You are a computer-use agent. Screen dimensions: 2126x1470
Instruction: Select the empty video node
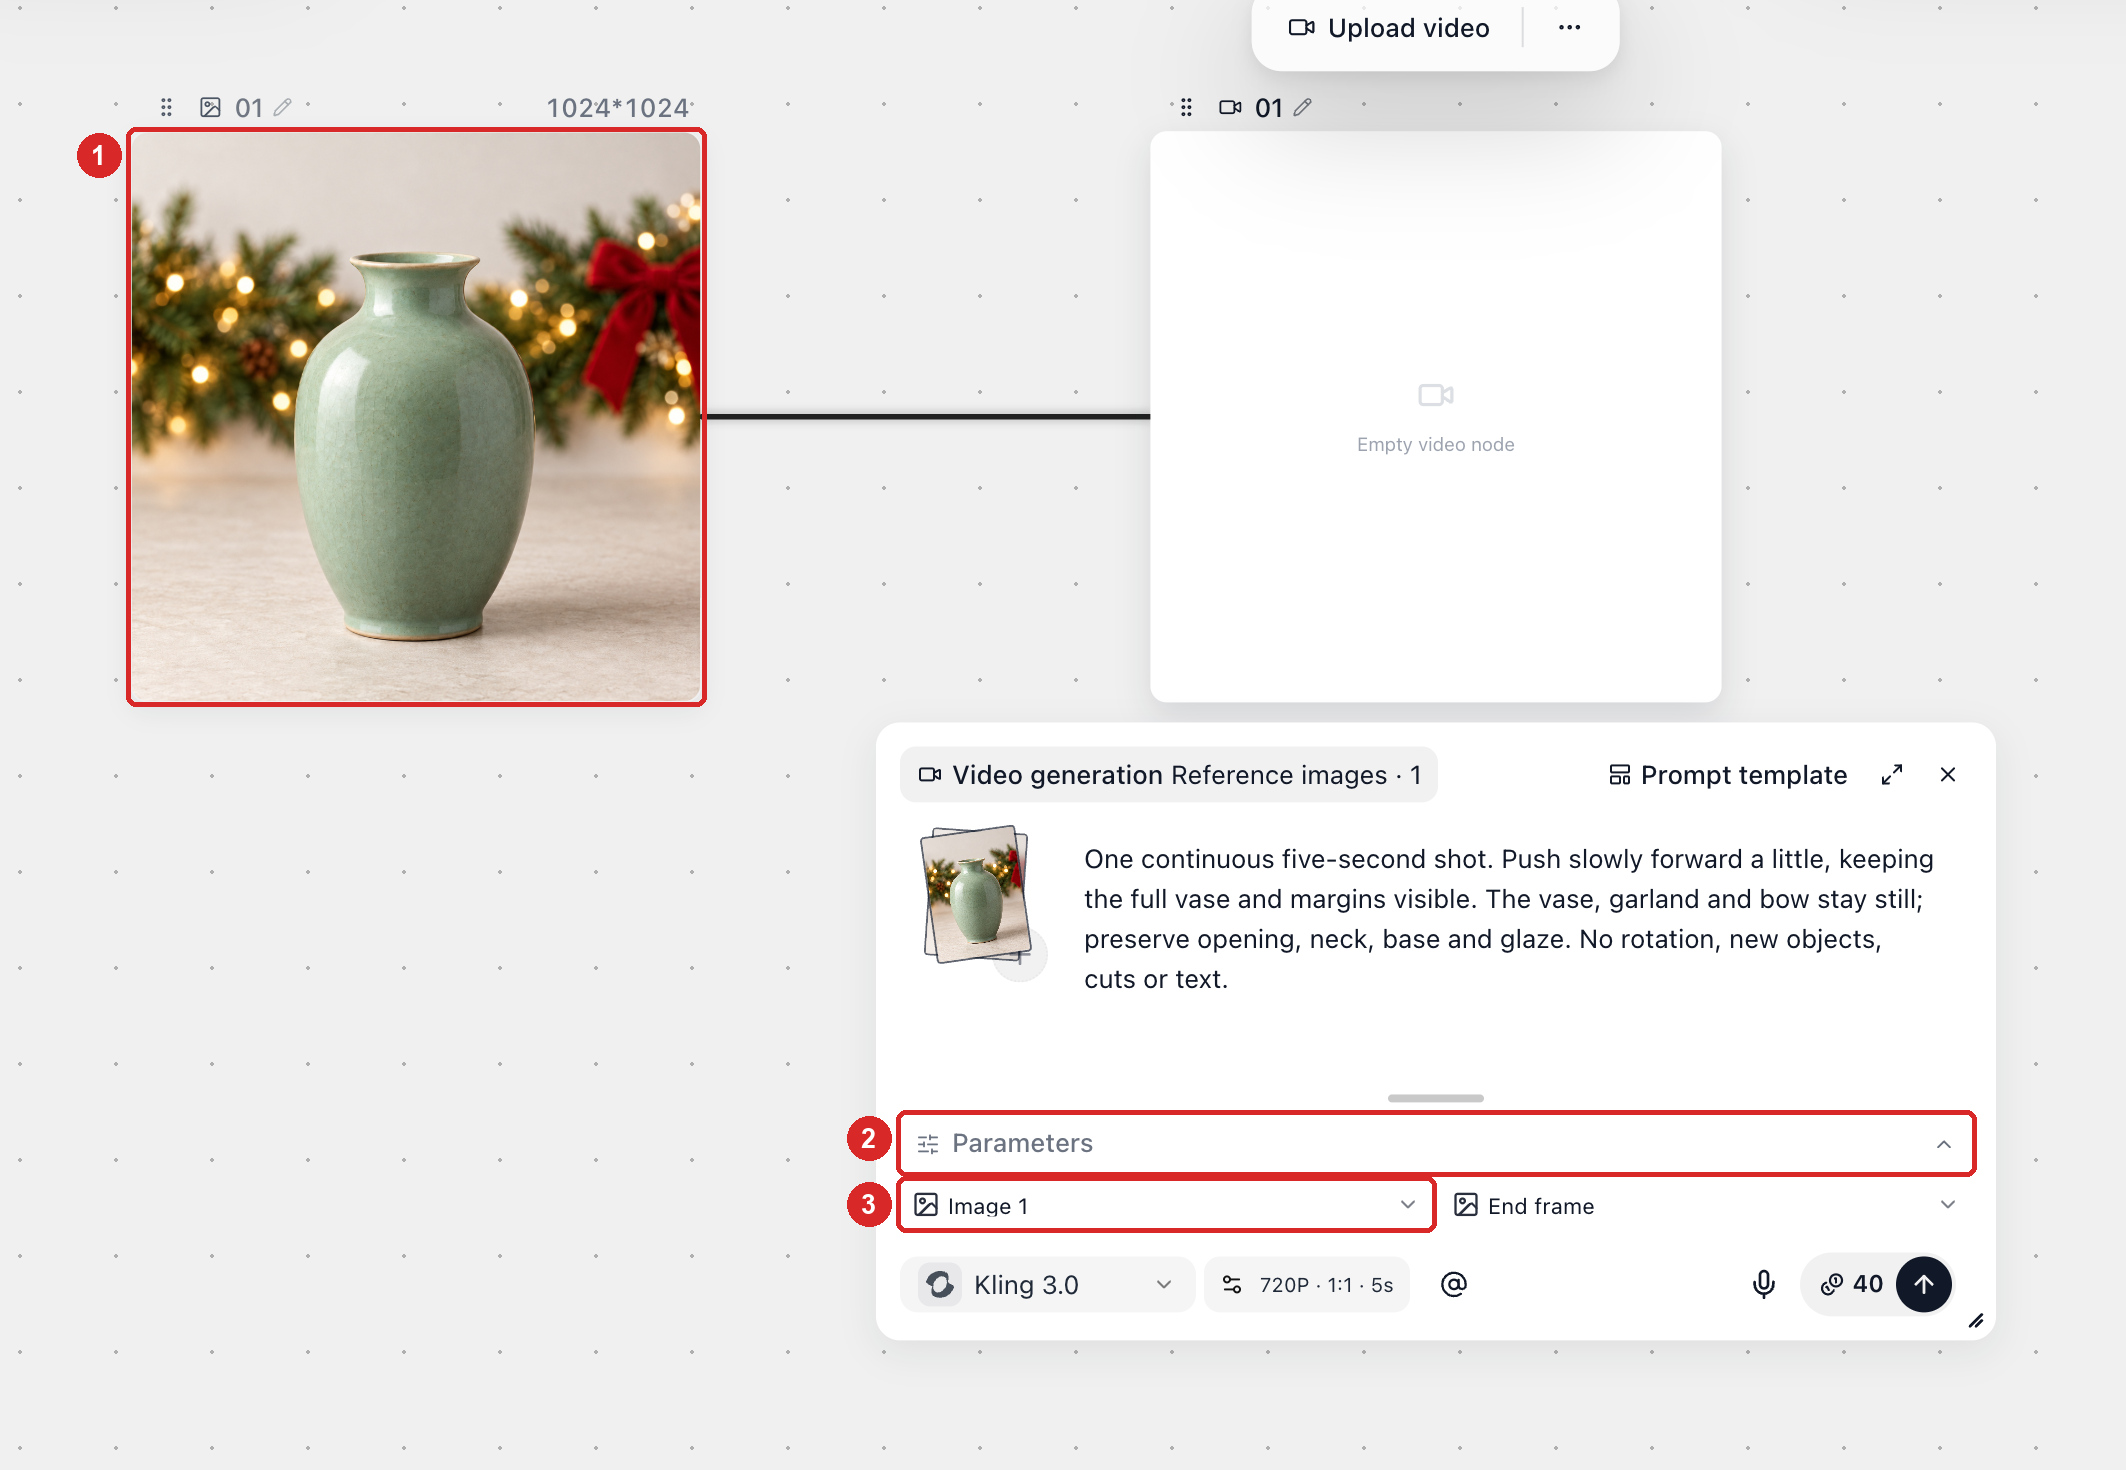pyautogui.click(x=1435, y=417)
